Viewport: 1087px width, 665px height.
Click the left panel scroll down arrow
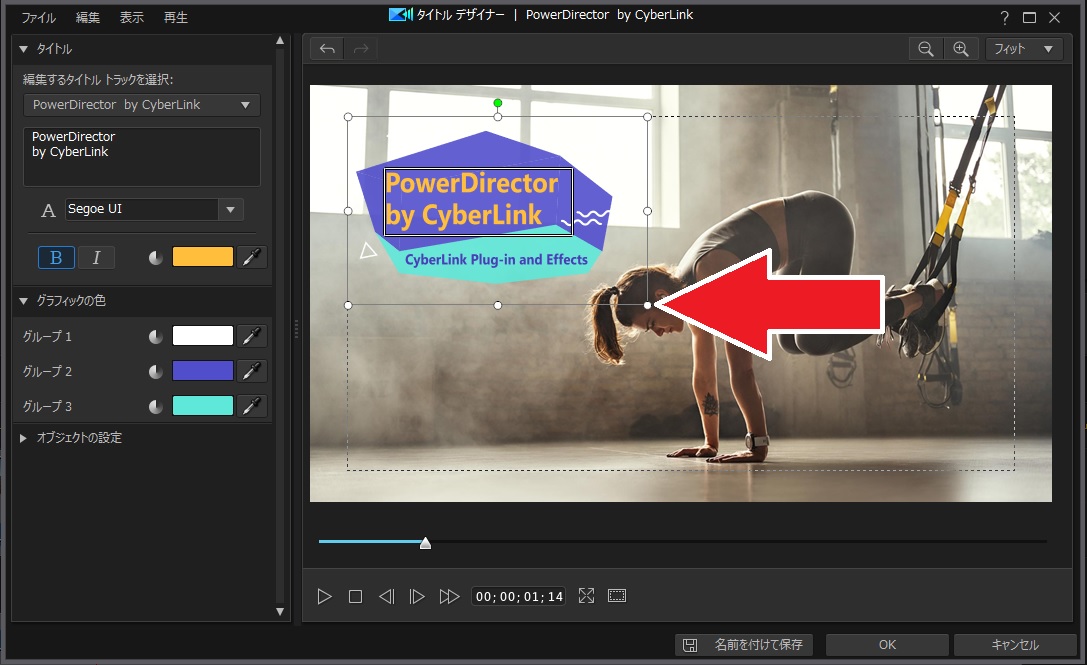tap(280, 612)
